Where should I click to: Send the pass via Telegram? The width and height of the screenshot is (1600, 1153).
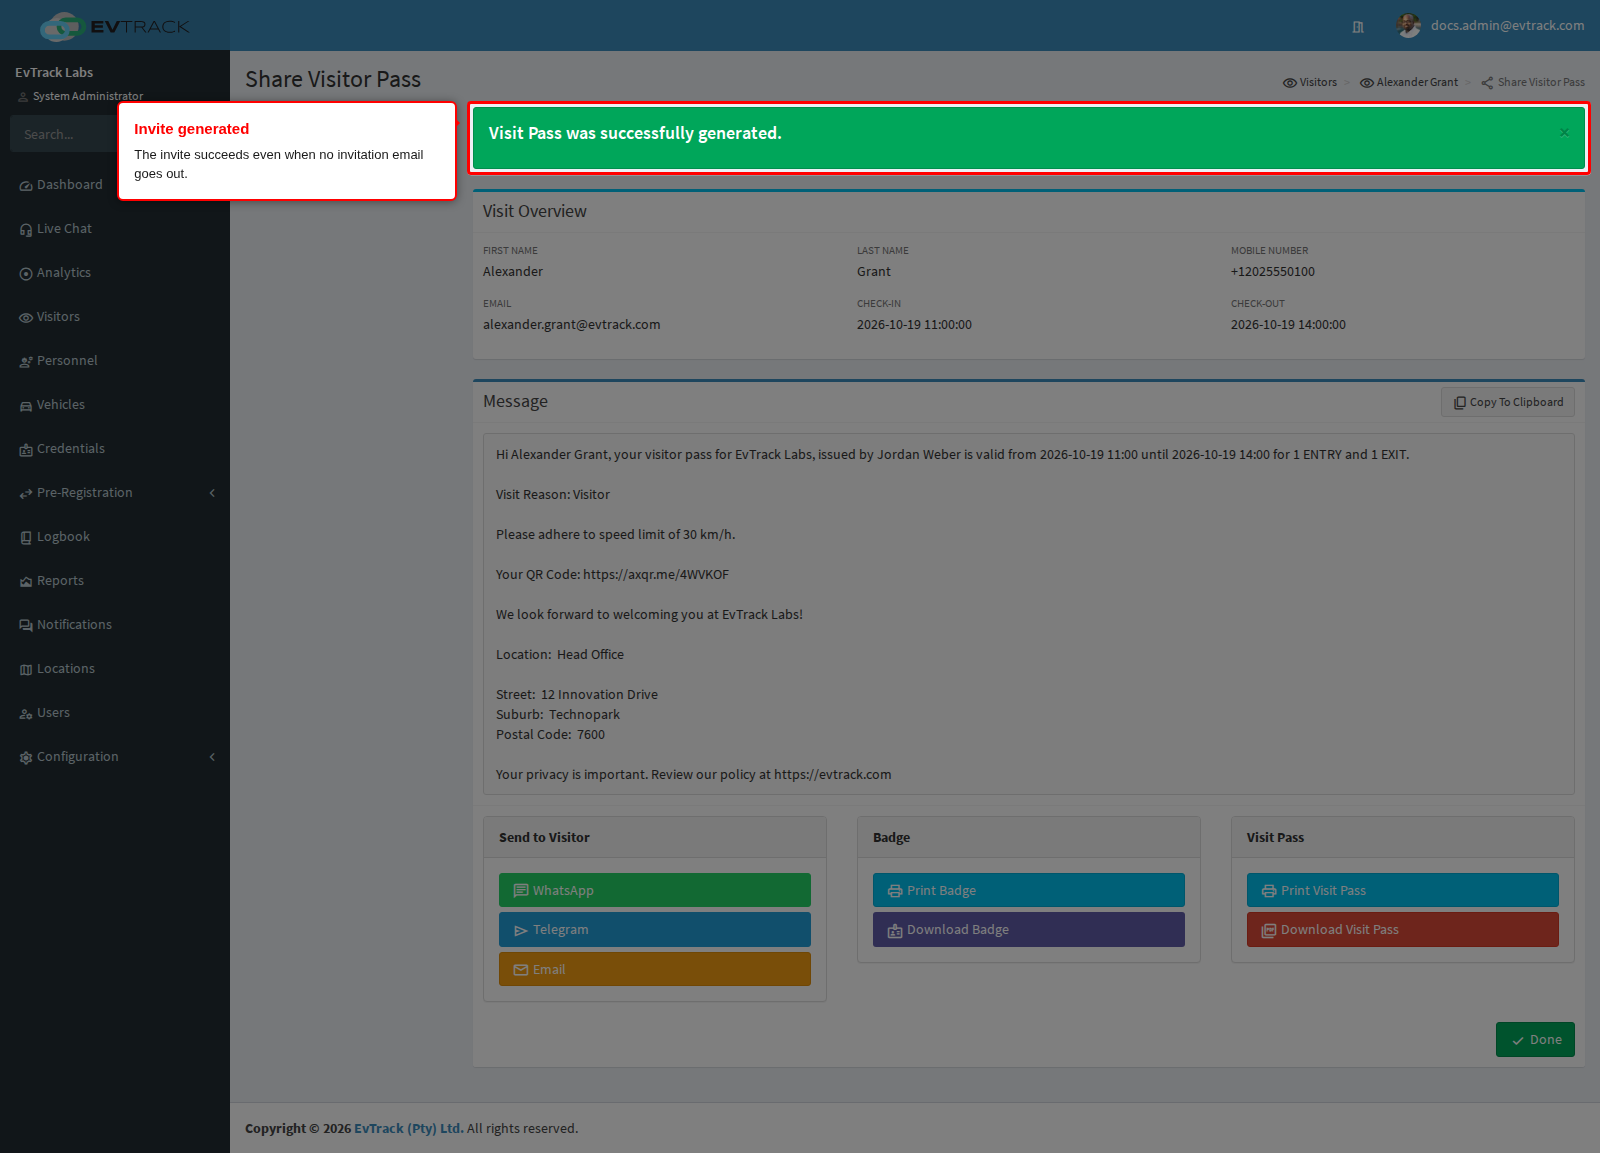tap(655, 930)
